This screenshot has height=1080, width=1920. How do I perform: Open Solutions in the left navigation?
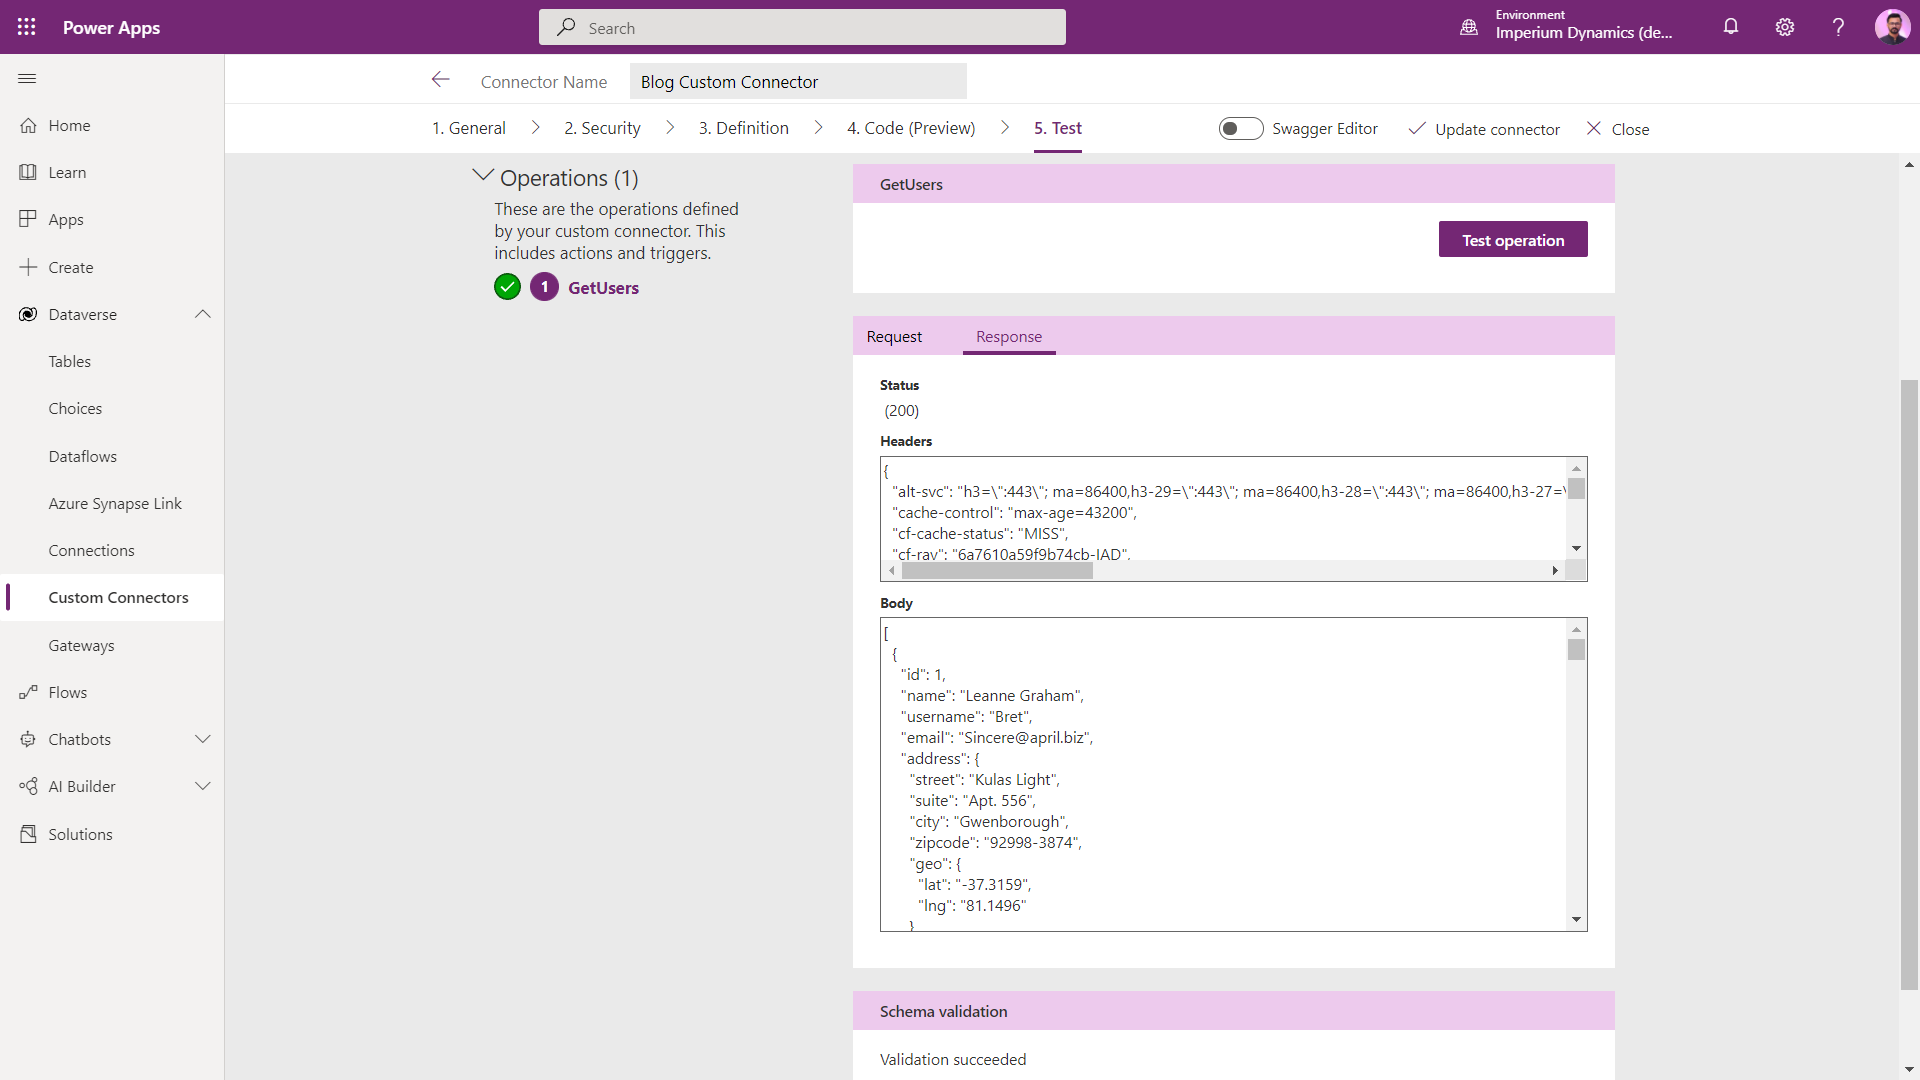(80, 834)
